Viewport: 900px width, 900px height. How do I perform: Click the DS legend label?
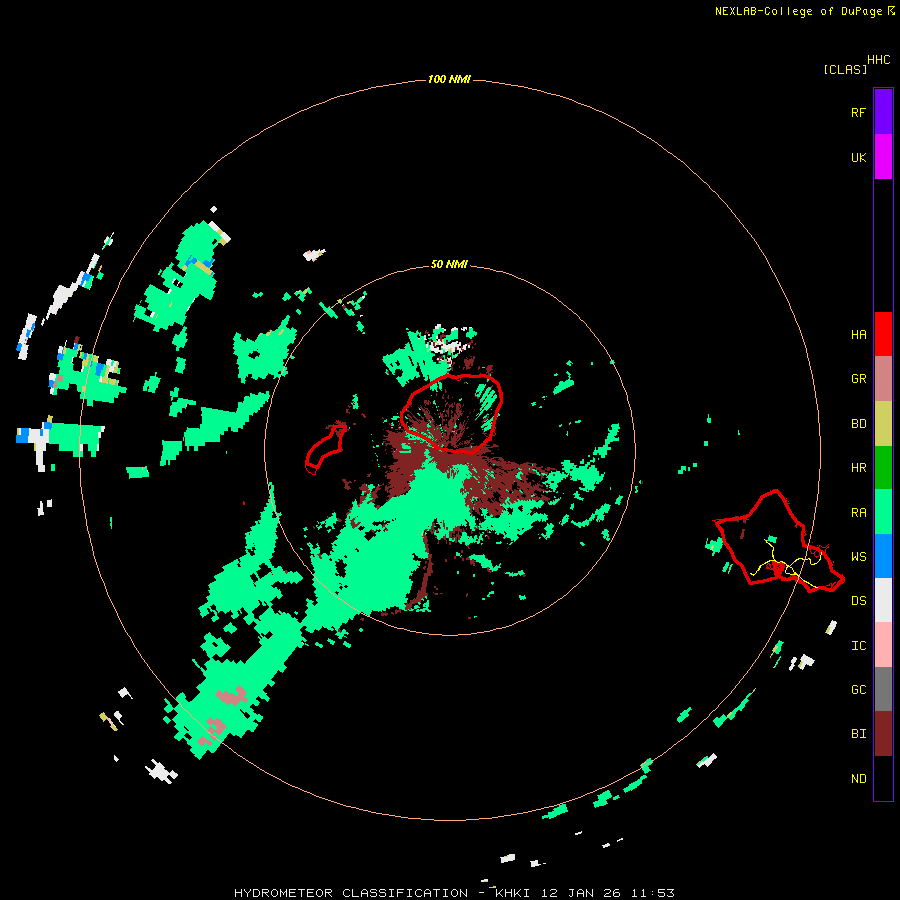858,601
